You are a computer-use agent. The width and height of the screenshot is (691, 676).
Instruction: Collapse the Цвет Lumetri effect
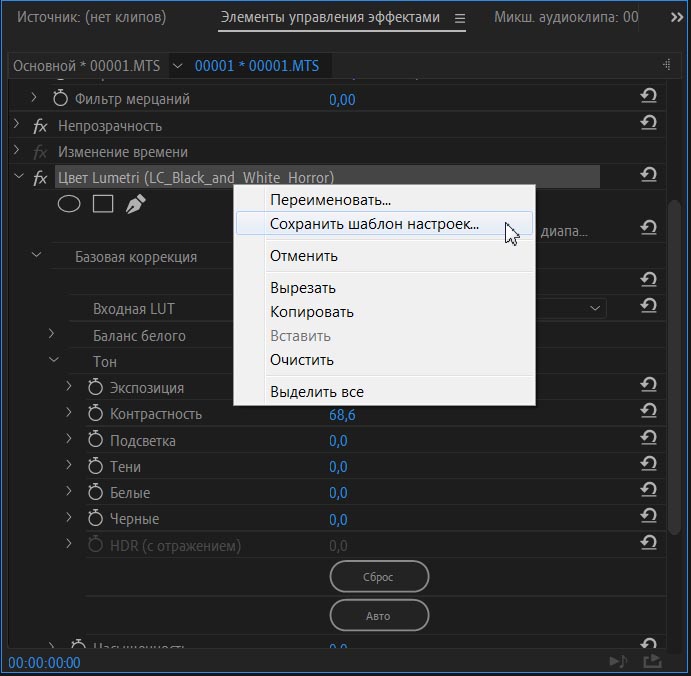19,176
